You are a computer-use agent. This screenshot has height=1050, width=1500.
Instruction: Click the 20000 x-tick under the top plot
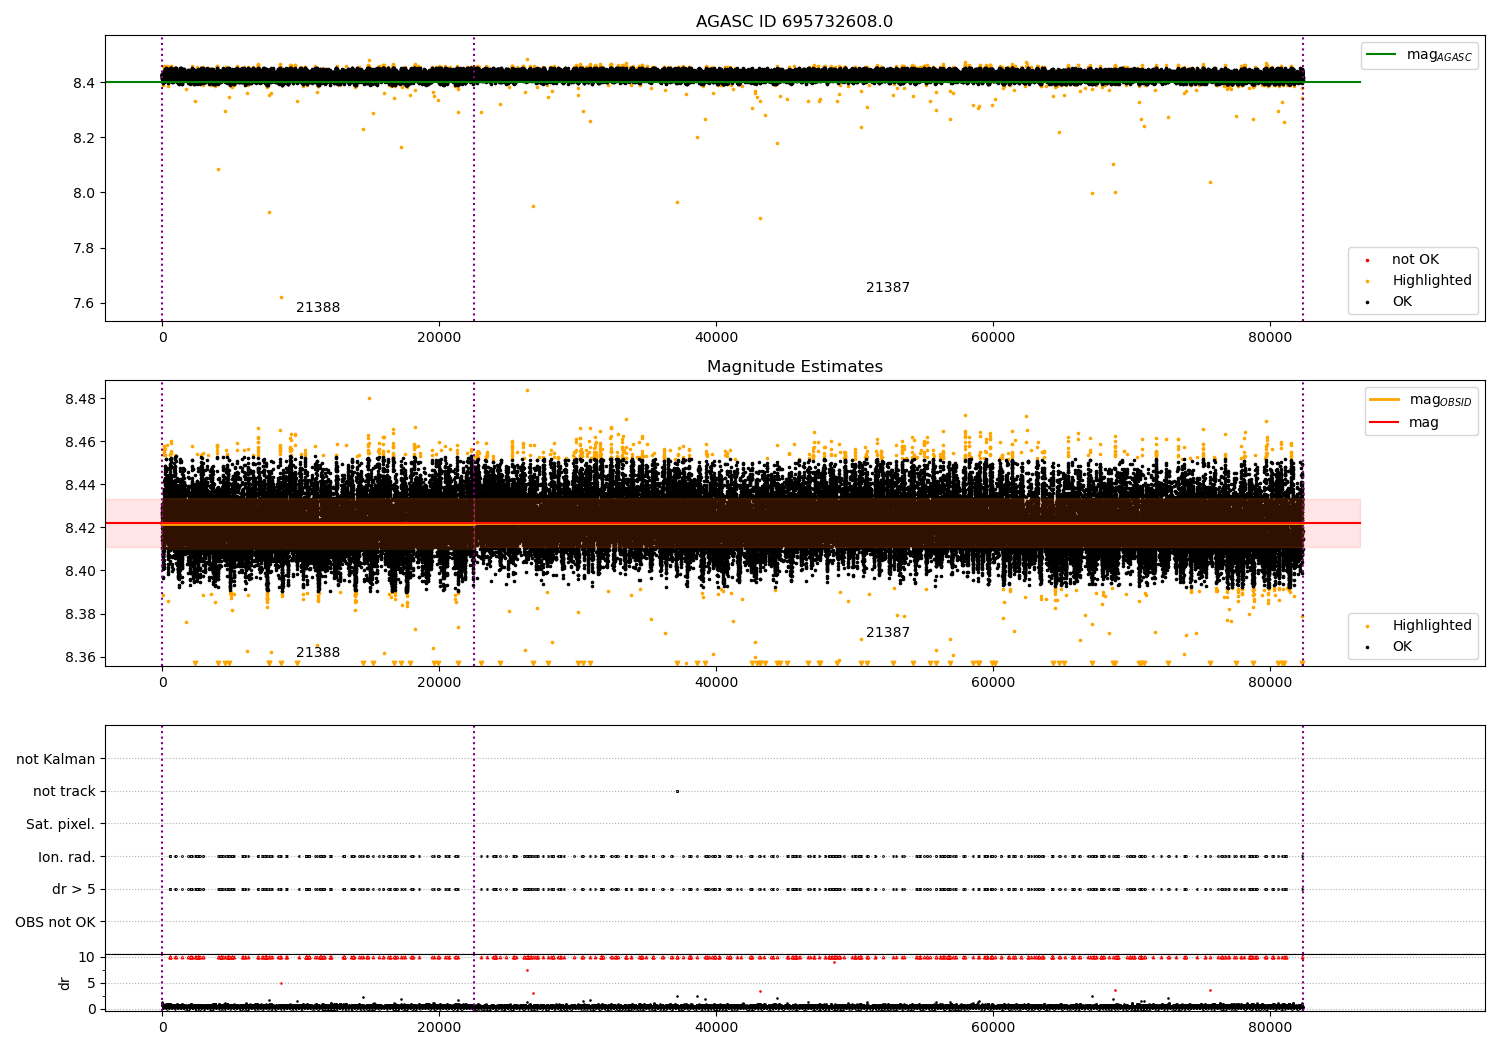(439, 338)
